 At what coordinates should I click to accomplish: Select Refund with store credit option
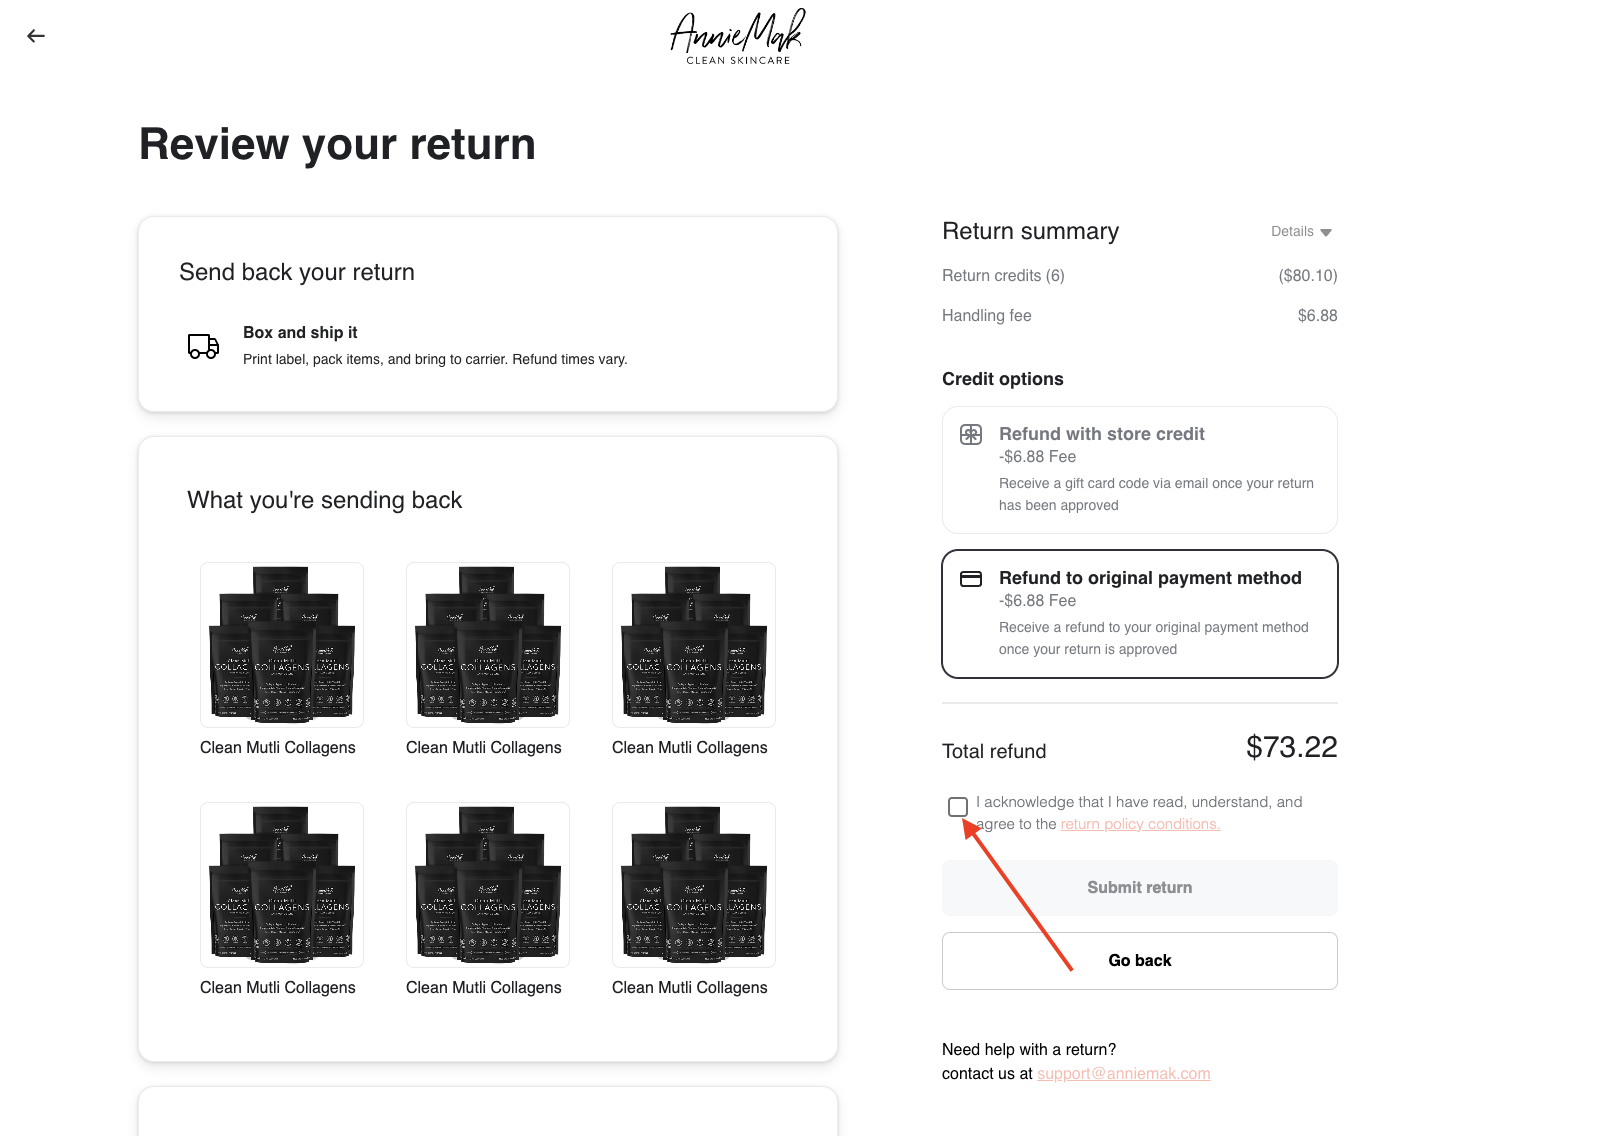pos(1140,470)
